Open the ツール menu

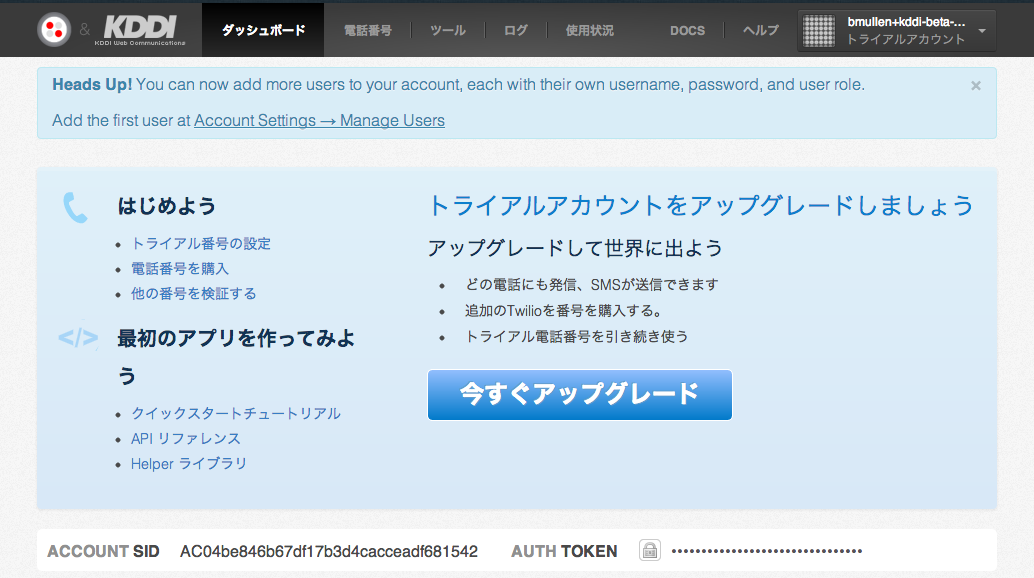448,30
